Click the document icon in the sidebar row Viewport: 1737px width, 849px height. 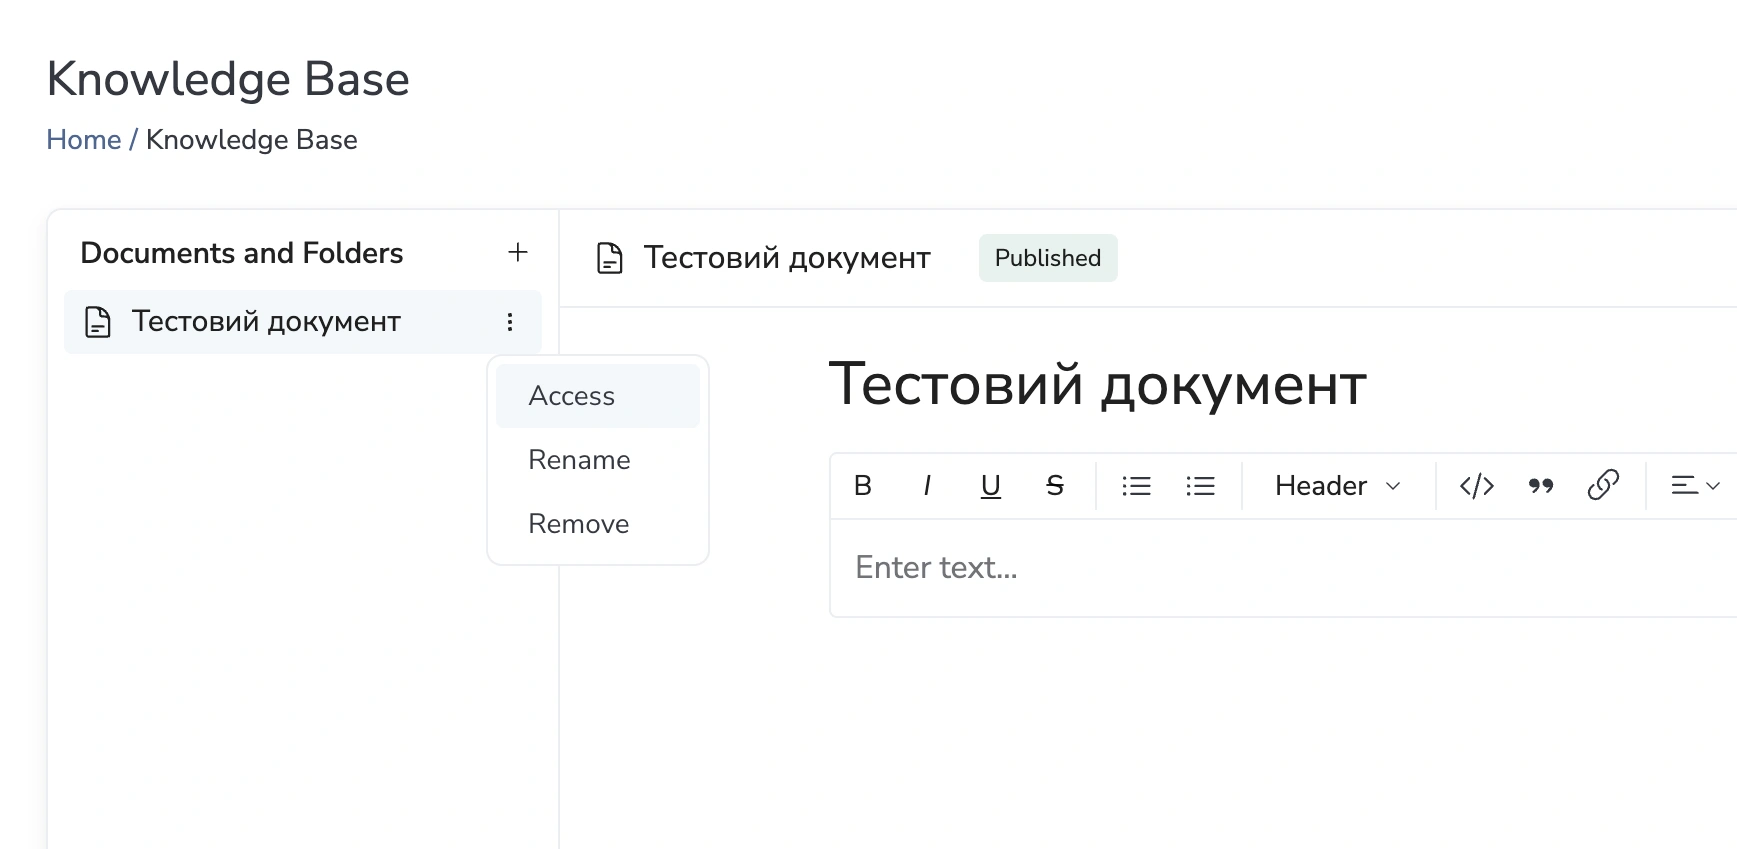98,322
